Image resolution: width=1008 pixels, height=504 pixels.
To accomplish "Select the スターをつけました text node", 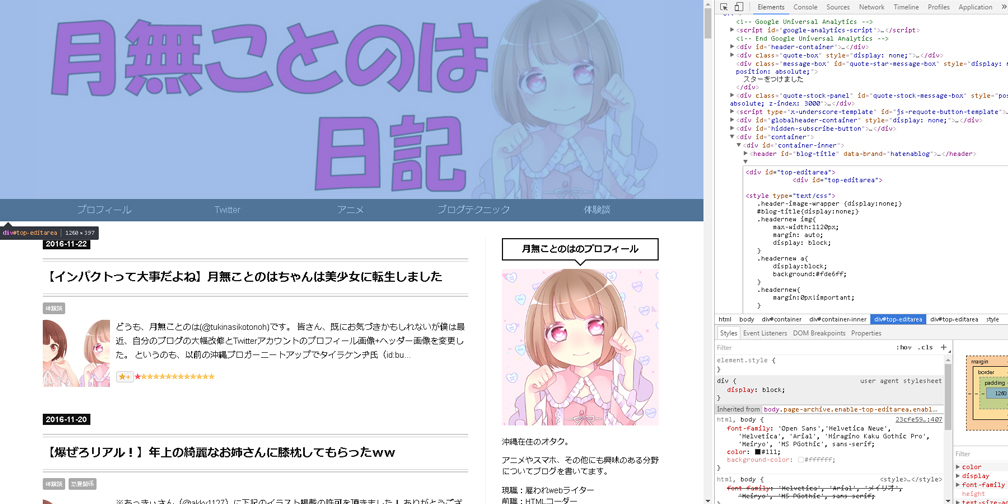I will (773, 80).
